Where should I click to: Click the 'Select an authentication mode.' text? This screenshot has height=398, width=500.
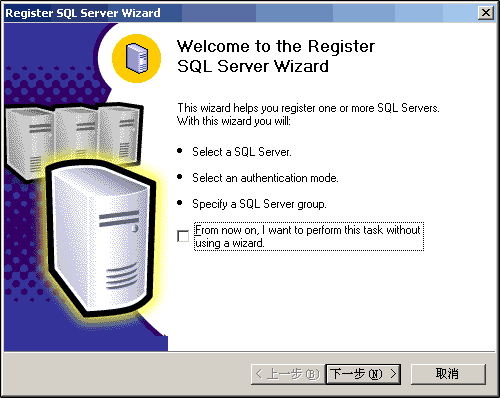tap(265, 178)
